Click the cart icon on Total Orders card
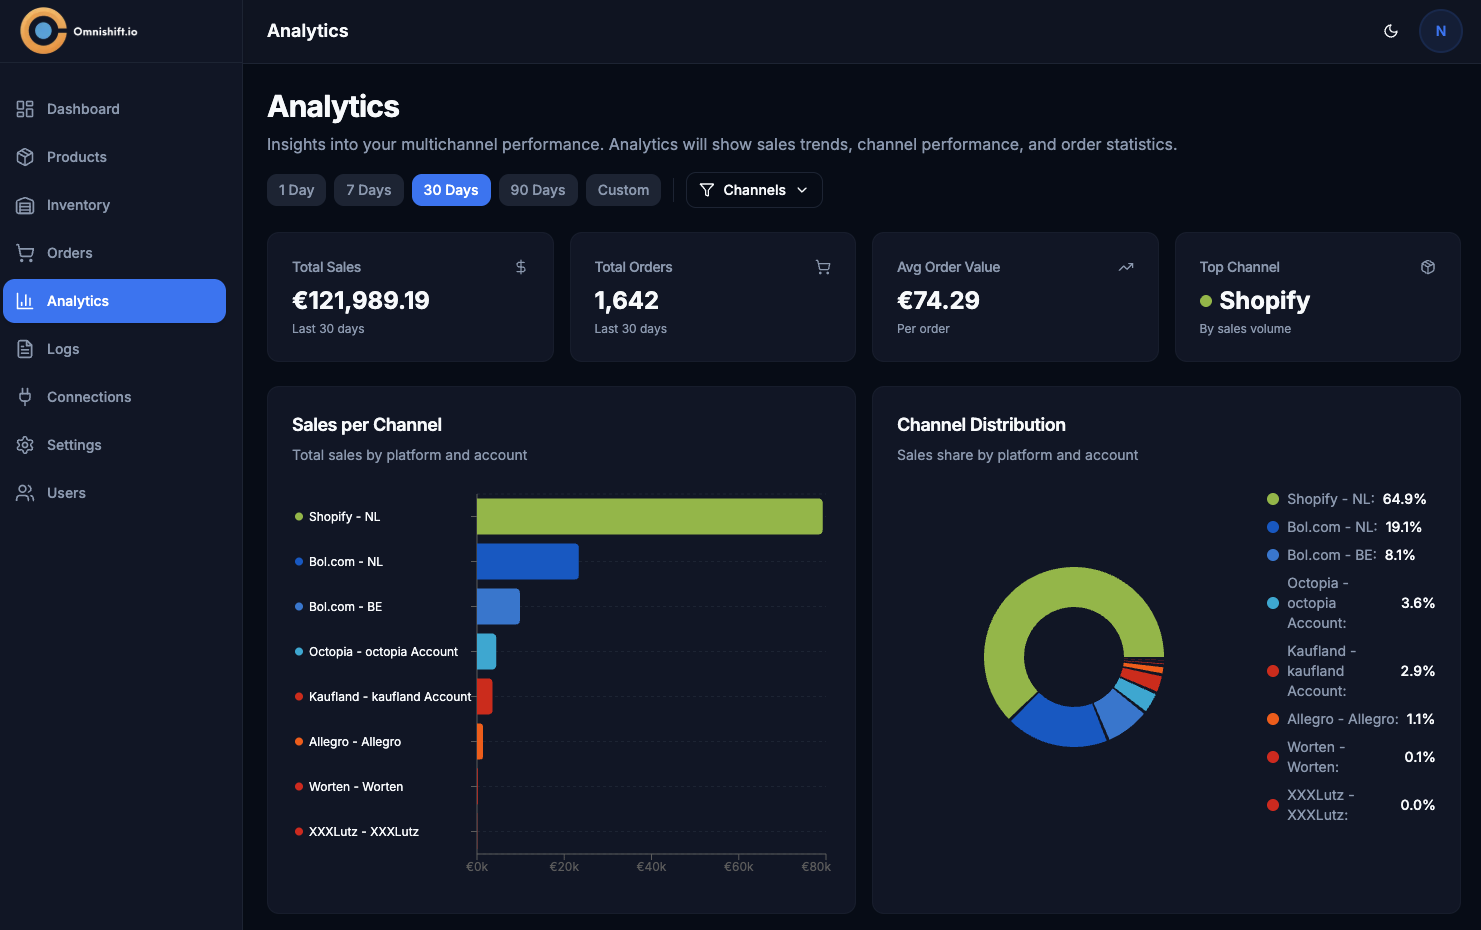This screenshot has height=930, width=1481. tap(823, 267)
